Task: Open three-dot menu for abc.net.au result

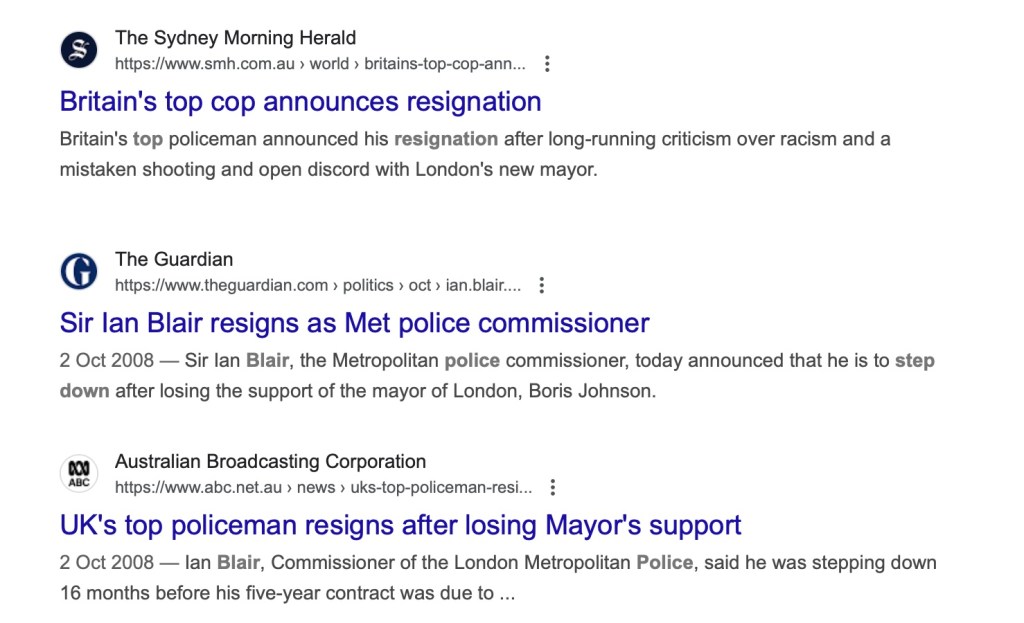Action: click(553, 488)
